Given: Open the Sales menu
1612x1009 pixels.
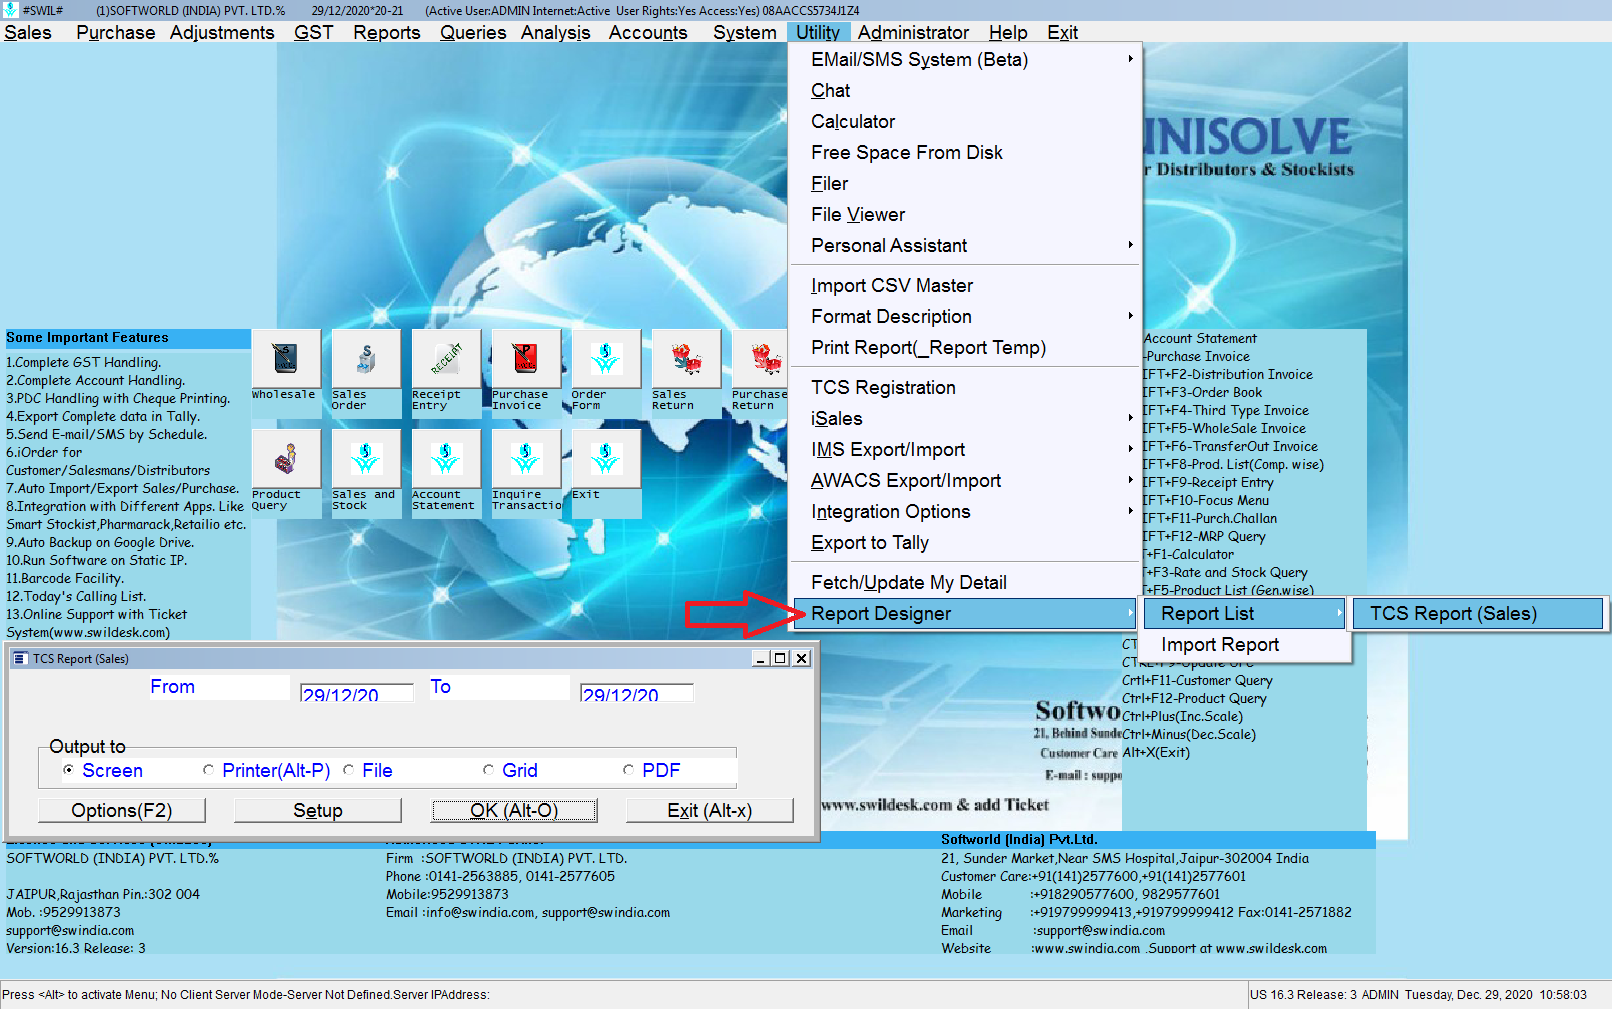Looking at the screenshot, I should (28, 32).
